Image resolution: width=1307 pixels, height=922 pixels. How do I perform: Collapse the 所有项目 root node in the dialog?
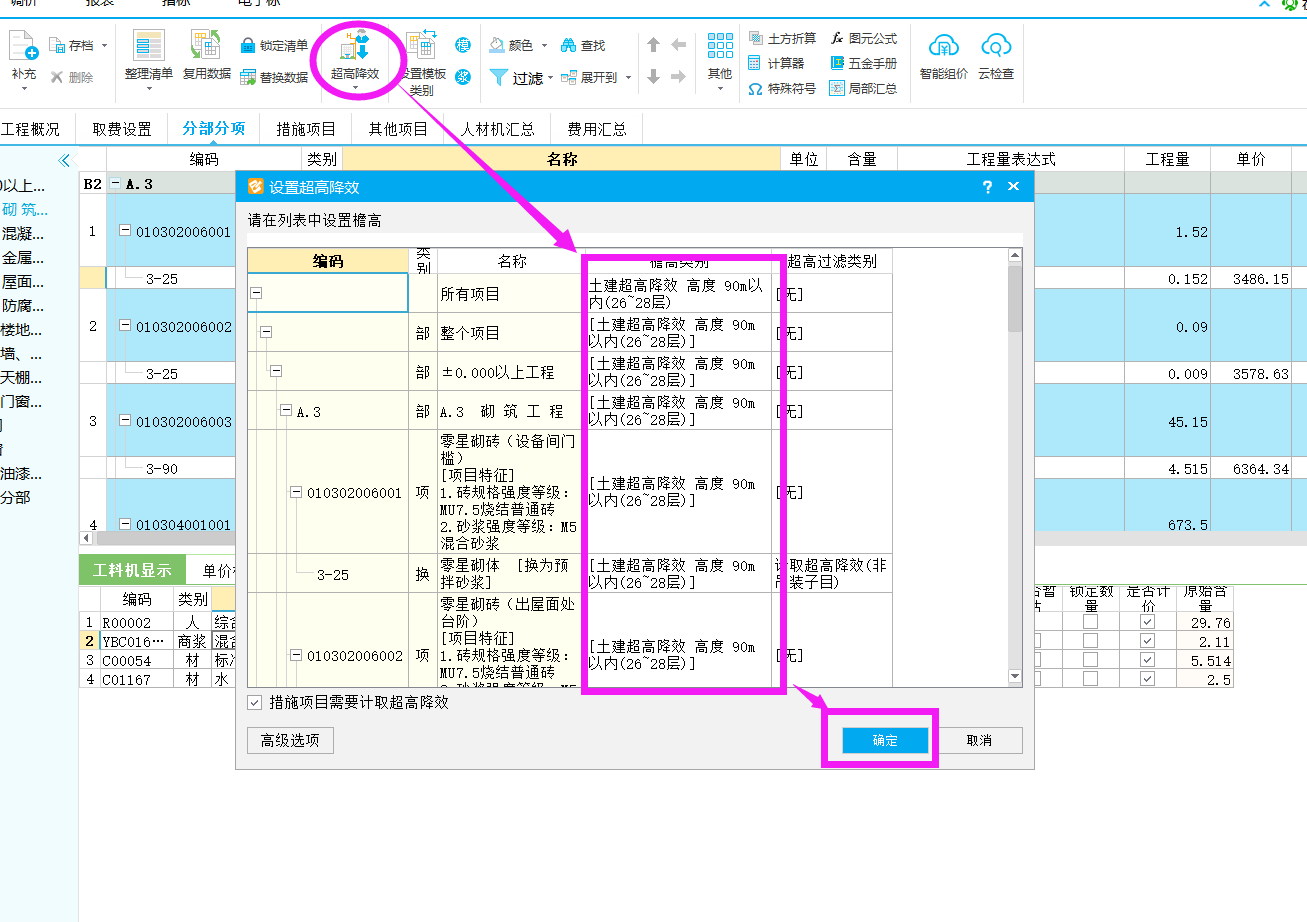coord(256,294)
